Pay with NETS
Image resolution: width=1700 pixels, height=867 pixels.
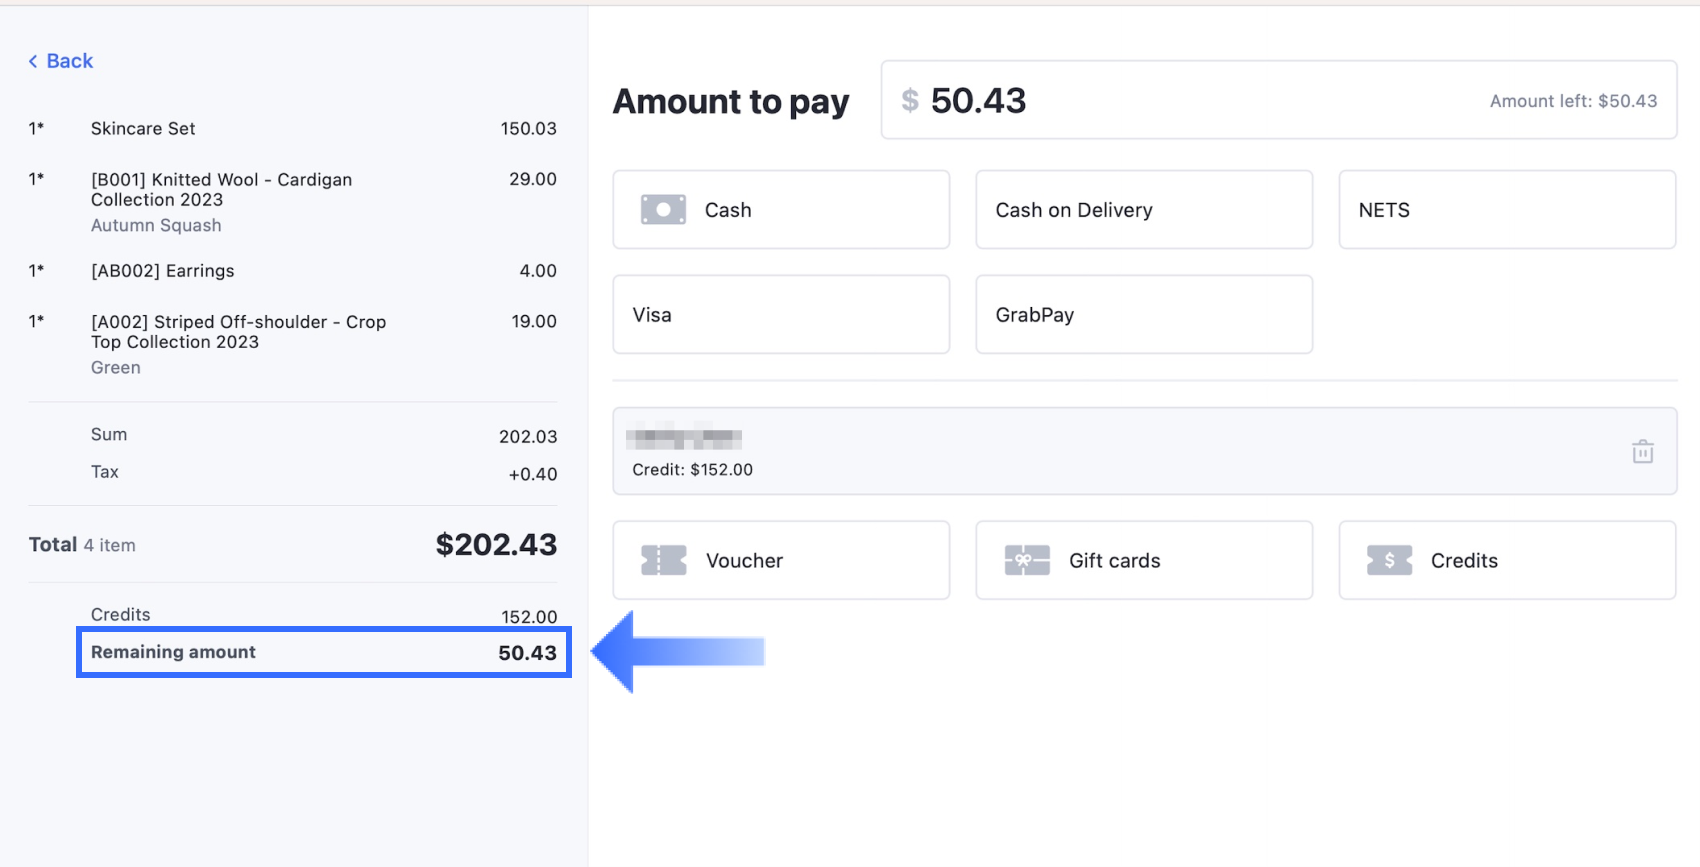pyautogui.click(x=1506, y=210)
